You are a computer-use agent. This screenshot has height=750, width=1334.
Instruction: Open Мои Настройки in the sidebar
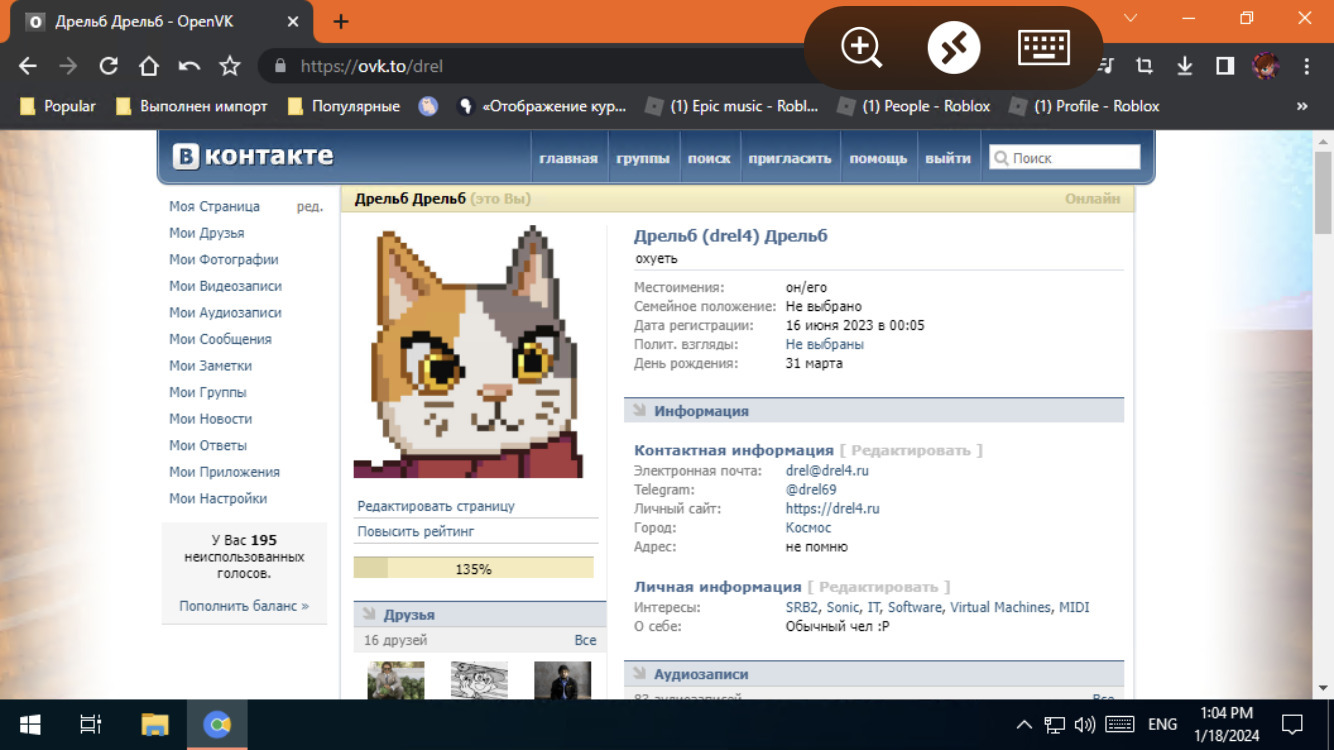218,498
